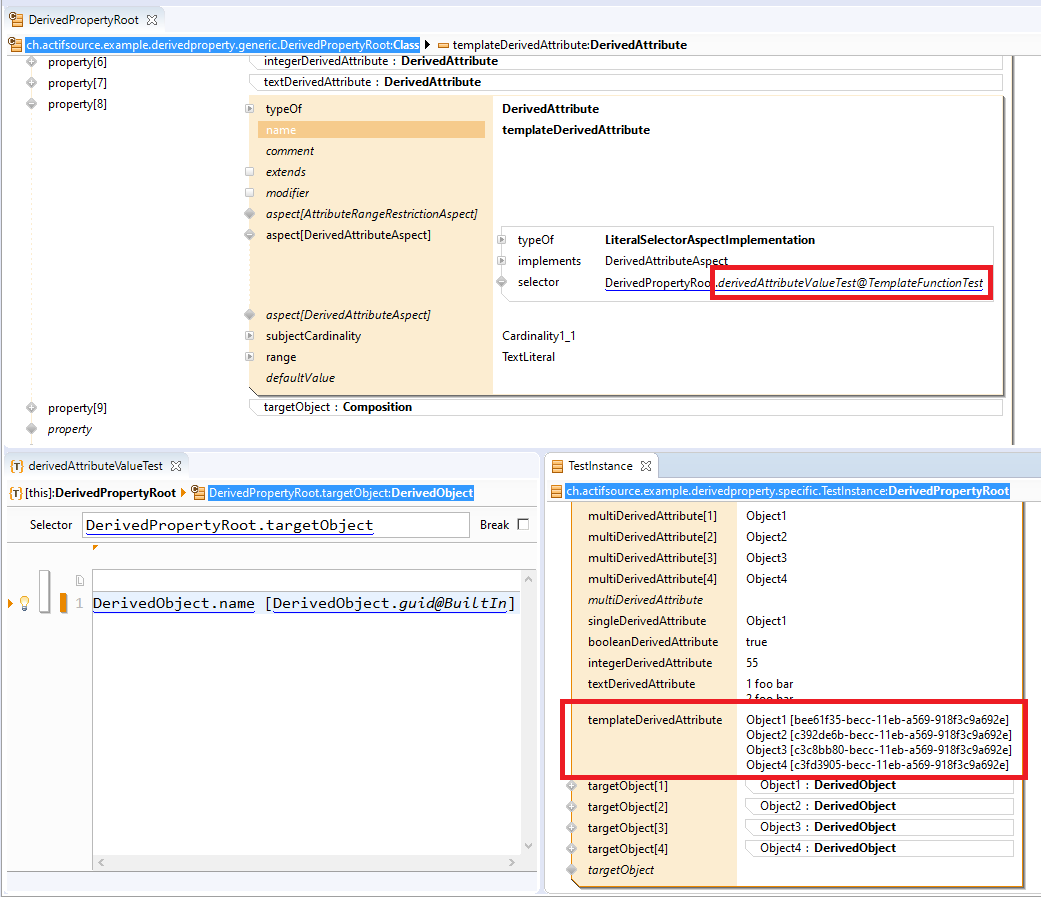Image resolution: width=1041 pixels, height=897 pixels.
Task: Click the lightbulb quick-fix icon on line 1
Action: coord(24,603)
